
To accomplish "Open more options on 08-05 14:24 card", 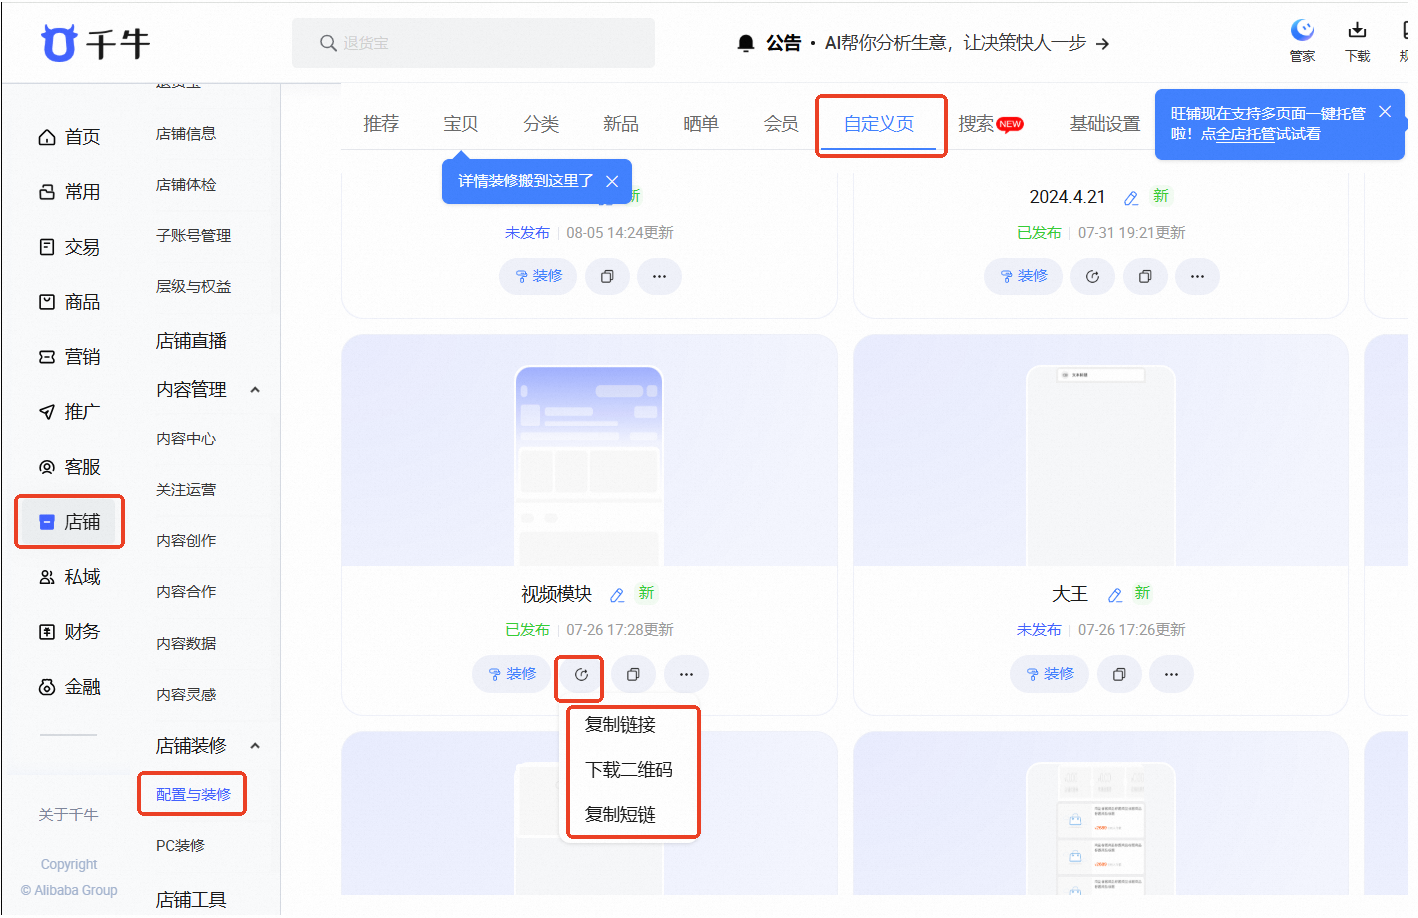I will tap(659, 277).
